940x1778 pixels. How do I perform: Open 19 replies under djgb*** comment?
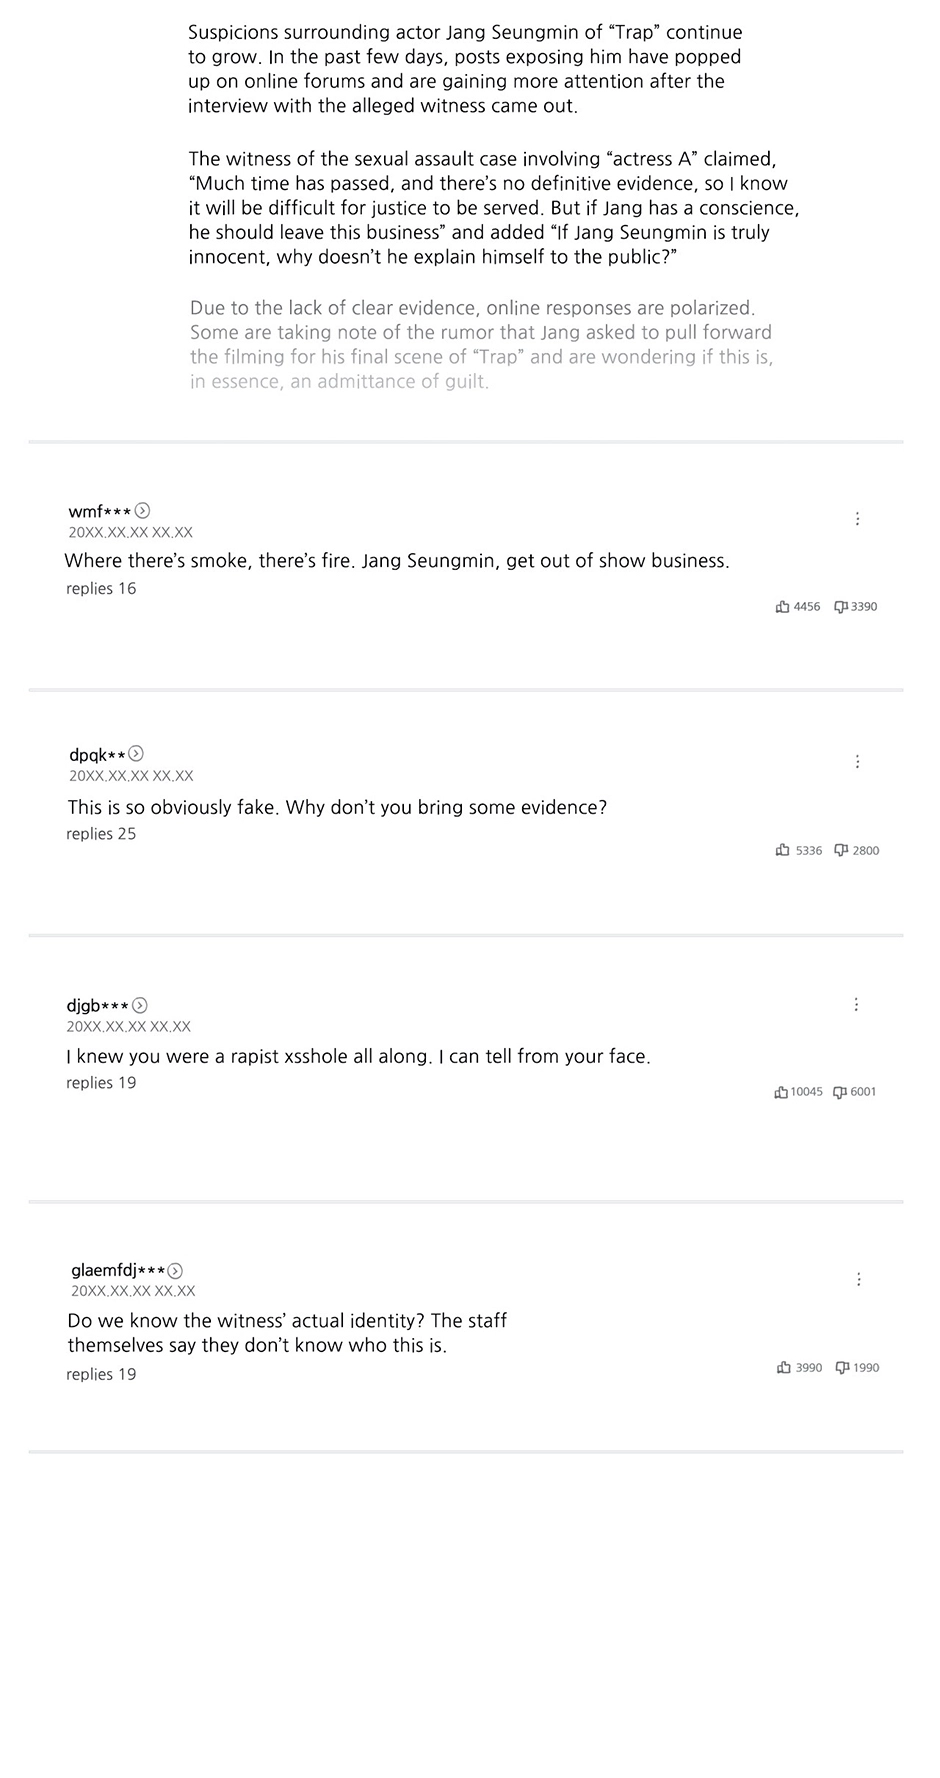pyautogui.click(x=101, y=1083)
